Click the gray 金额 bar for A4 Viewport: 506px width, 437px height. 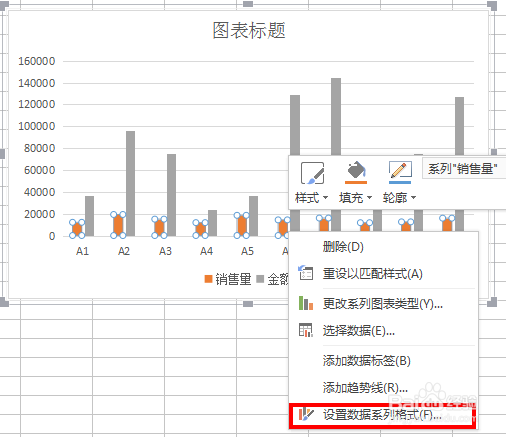(212, 223)
